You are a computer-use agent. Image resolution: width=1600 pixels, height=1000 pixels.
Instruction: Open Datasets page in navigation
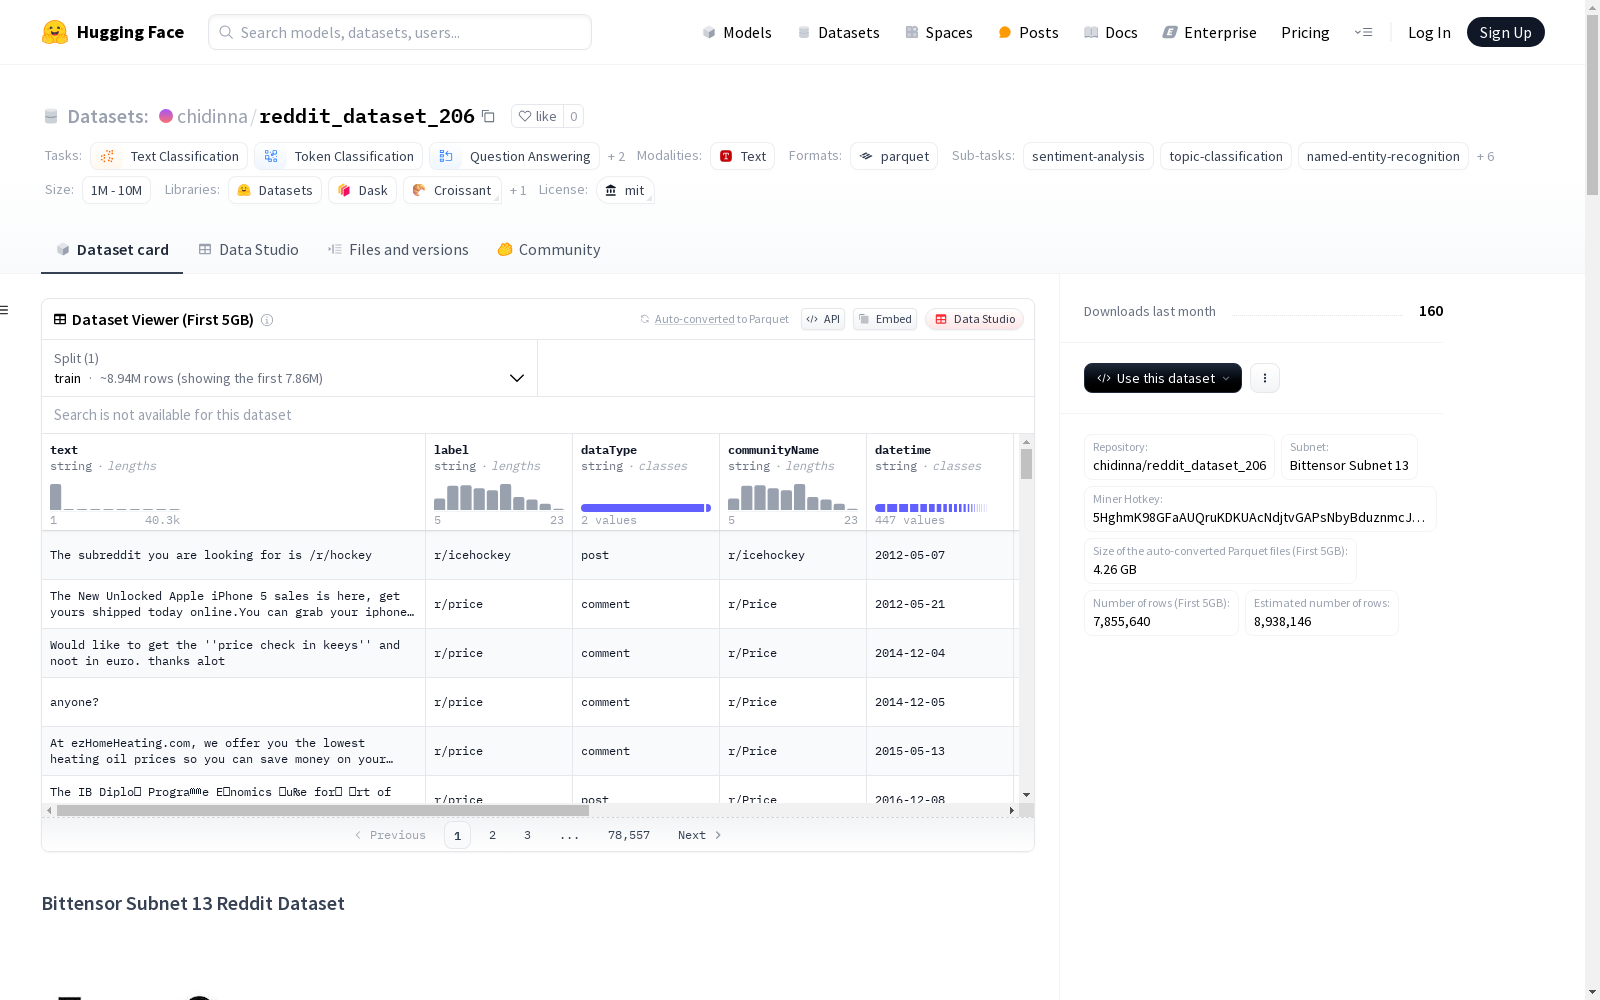coord(838,32)
